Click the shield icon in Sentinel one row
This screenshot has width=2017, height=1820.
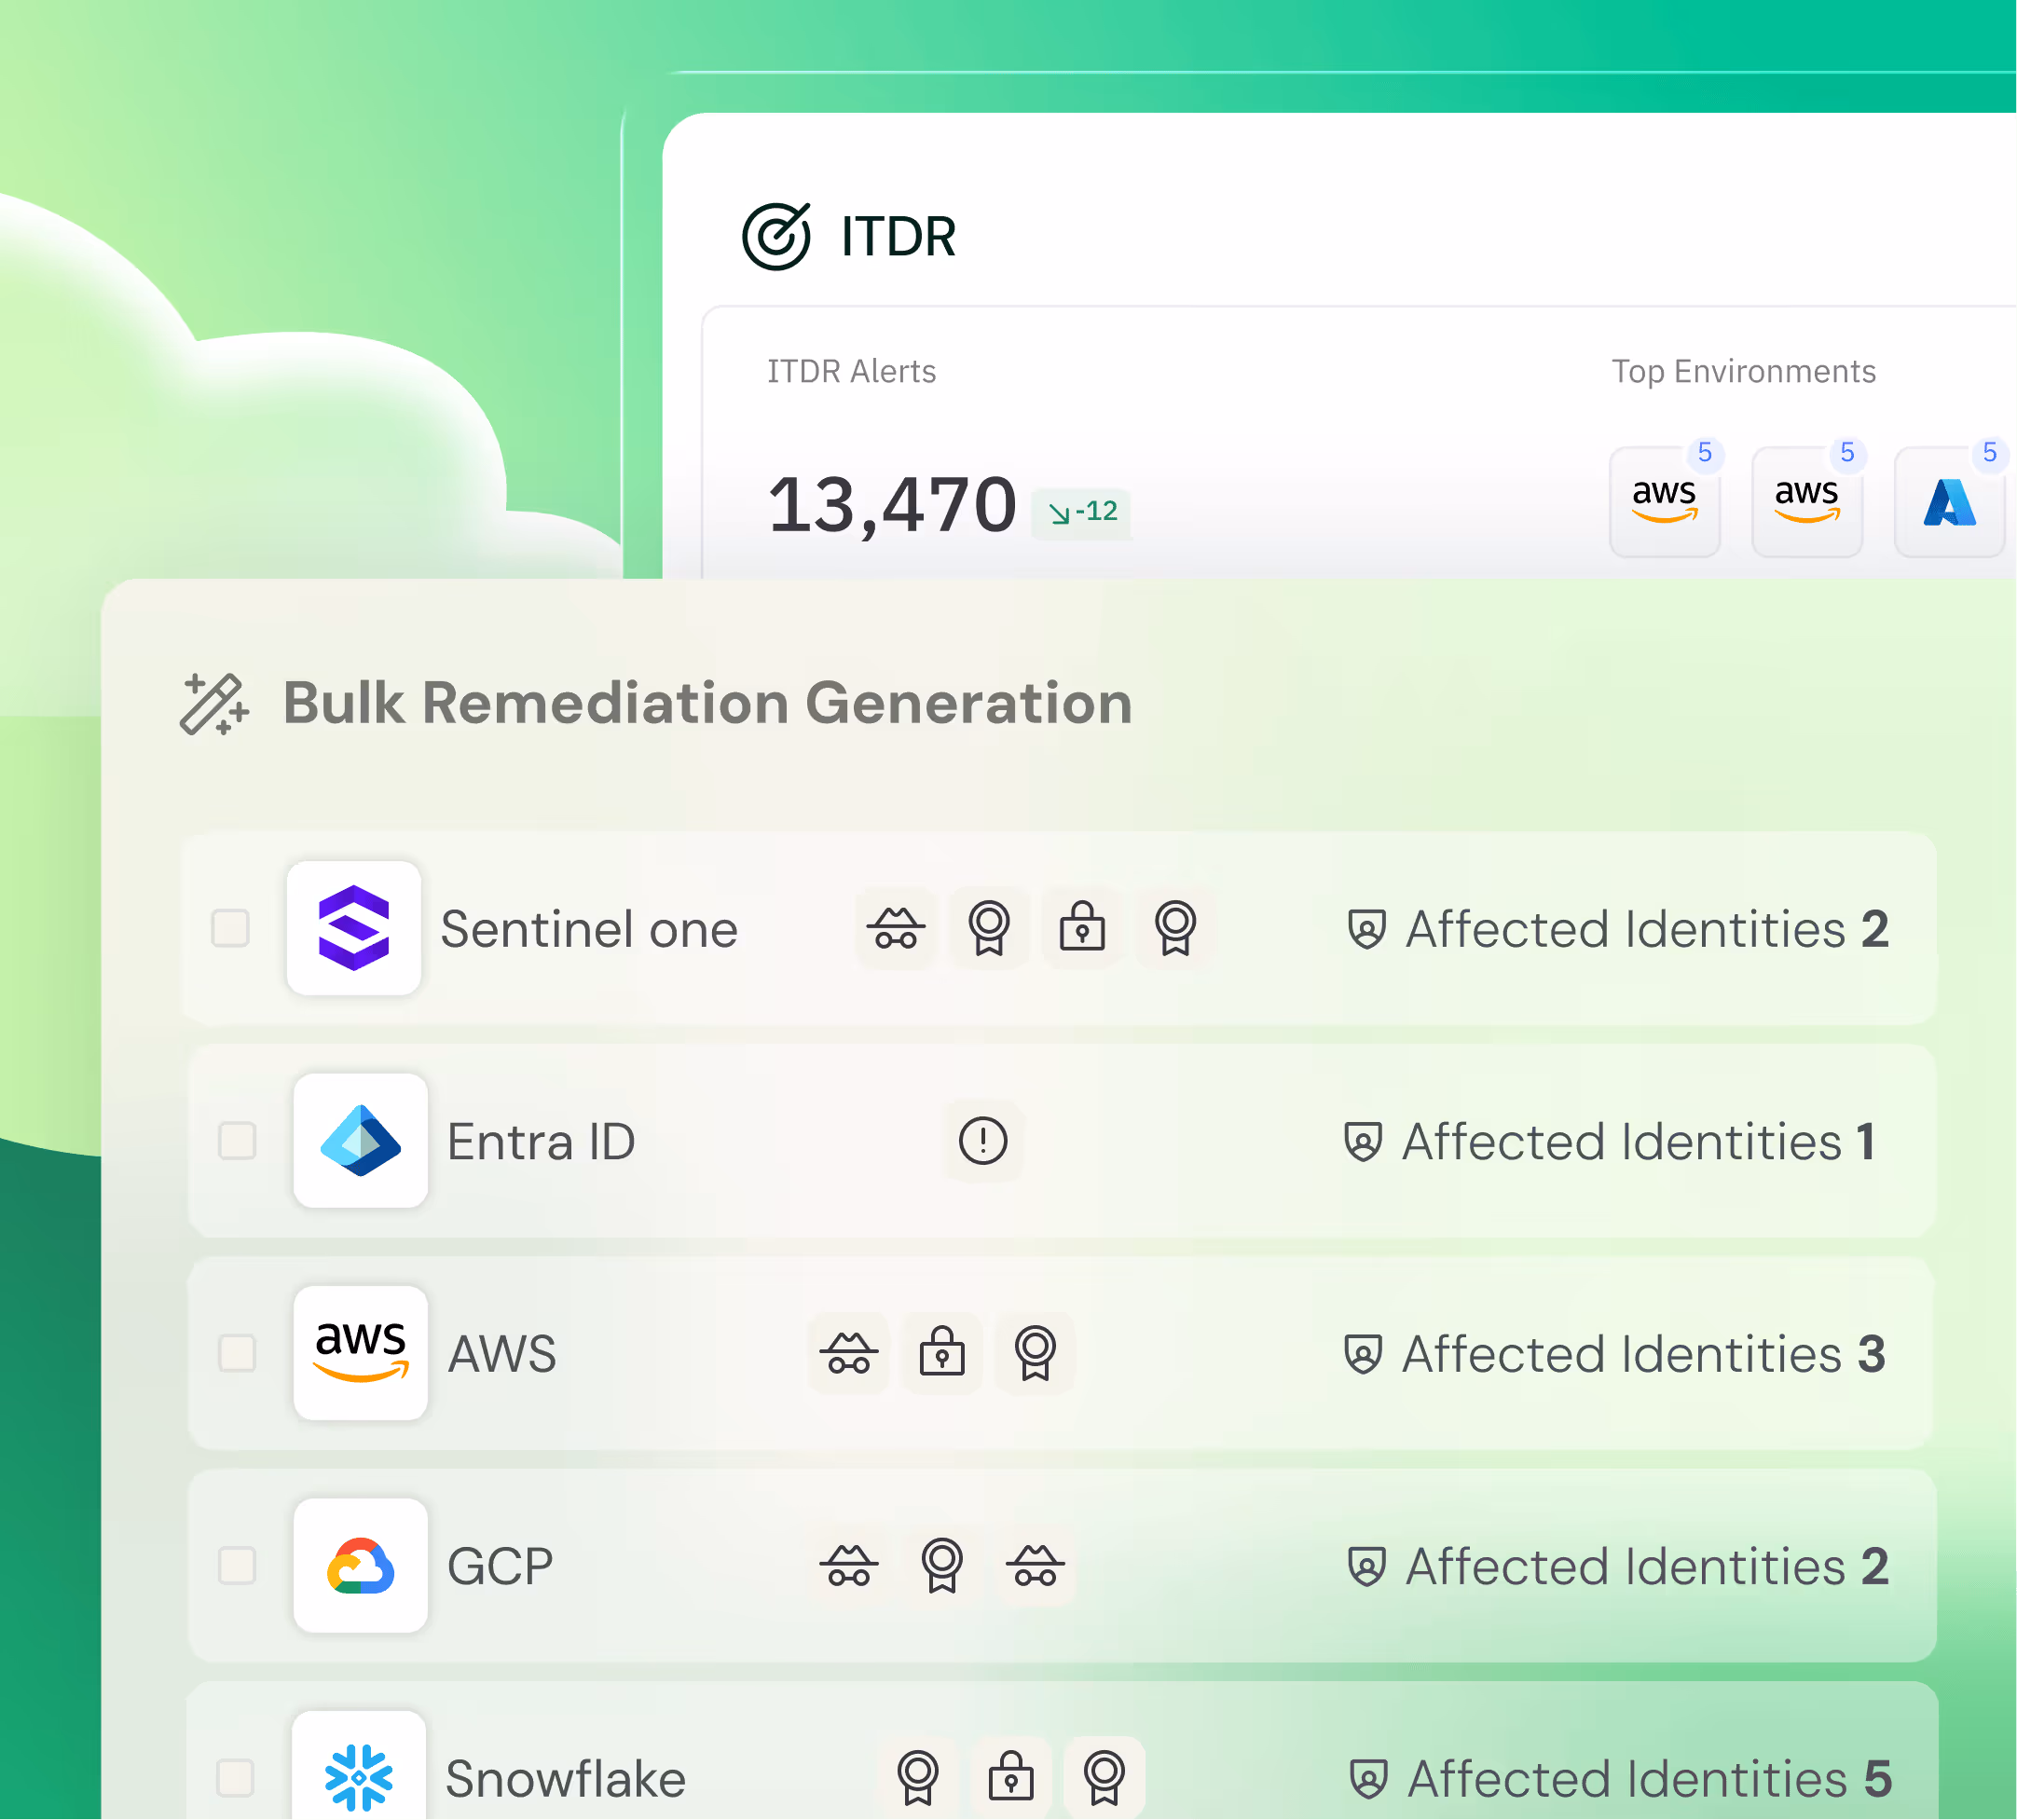1367,929
